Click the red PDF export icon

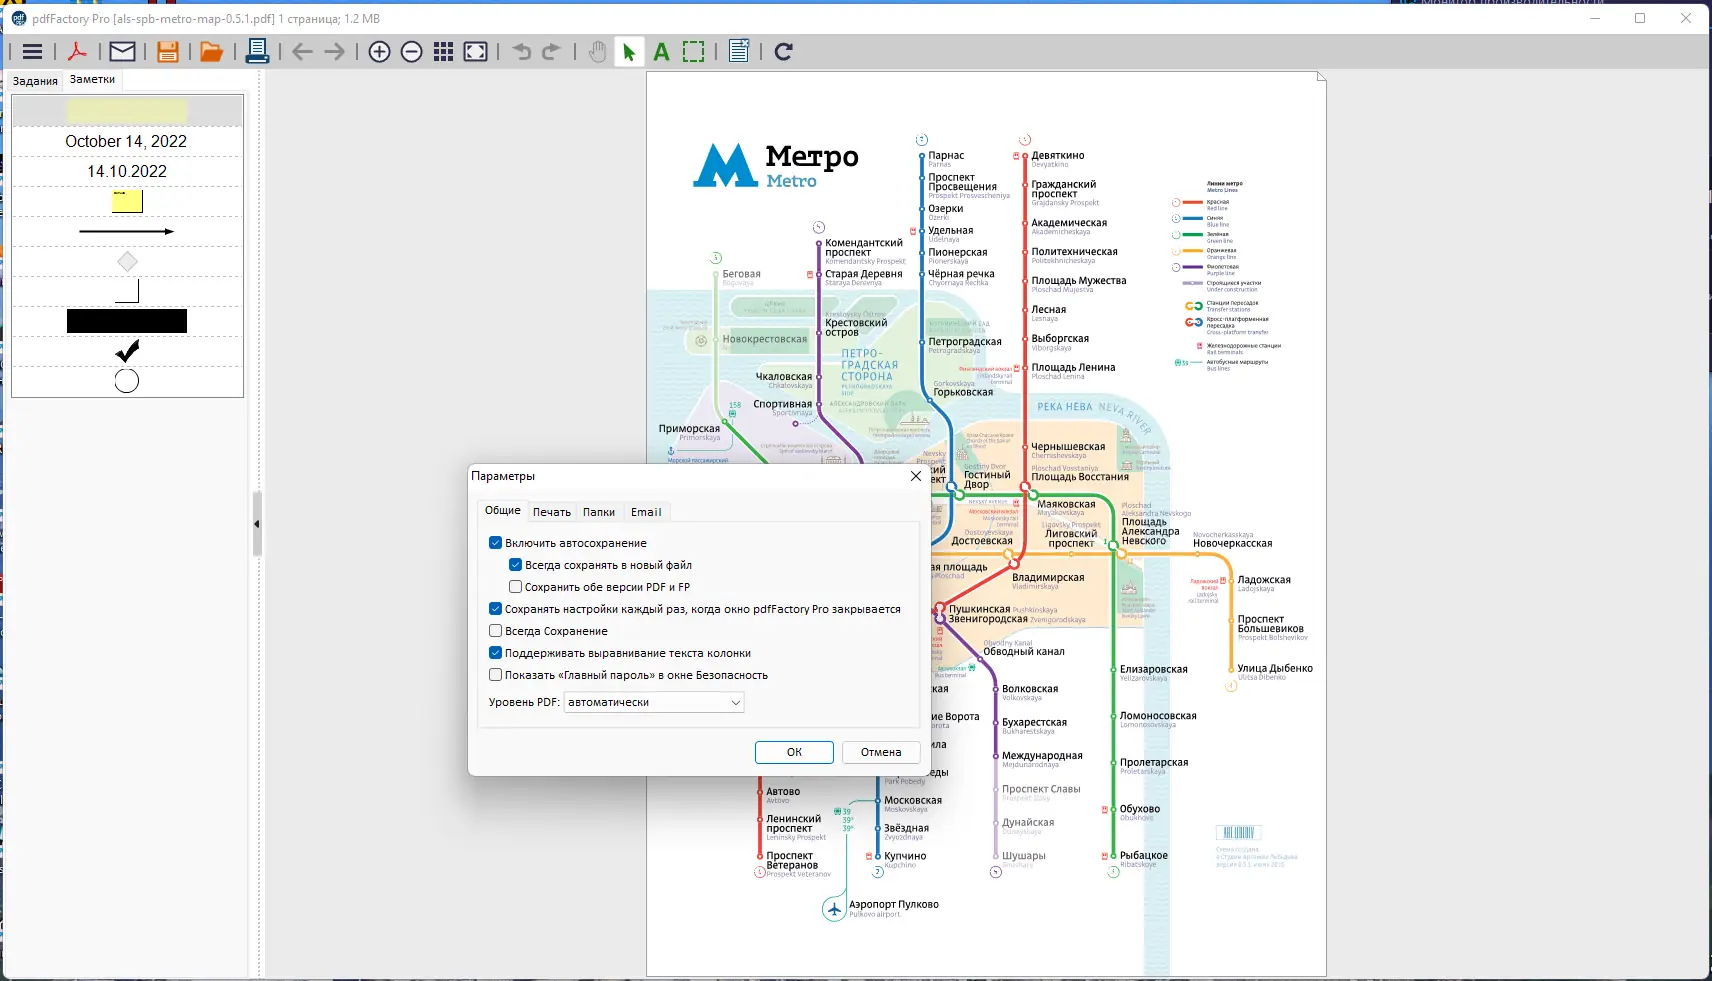click(77, 52)
